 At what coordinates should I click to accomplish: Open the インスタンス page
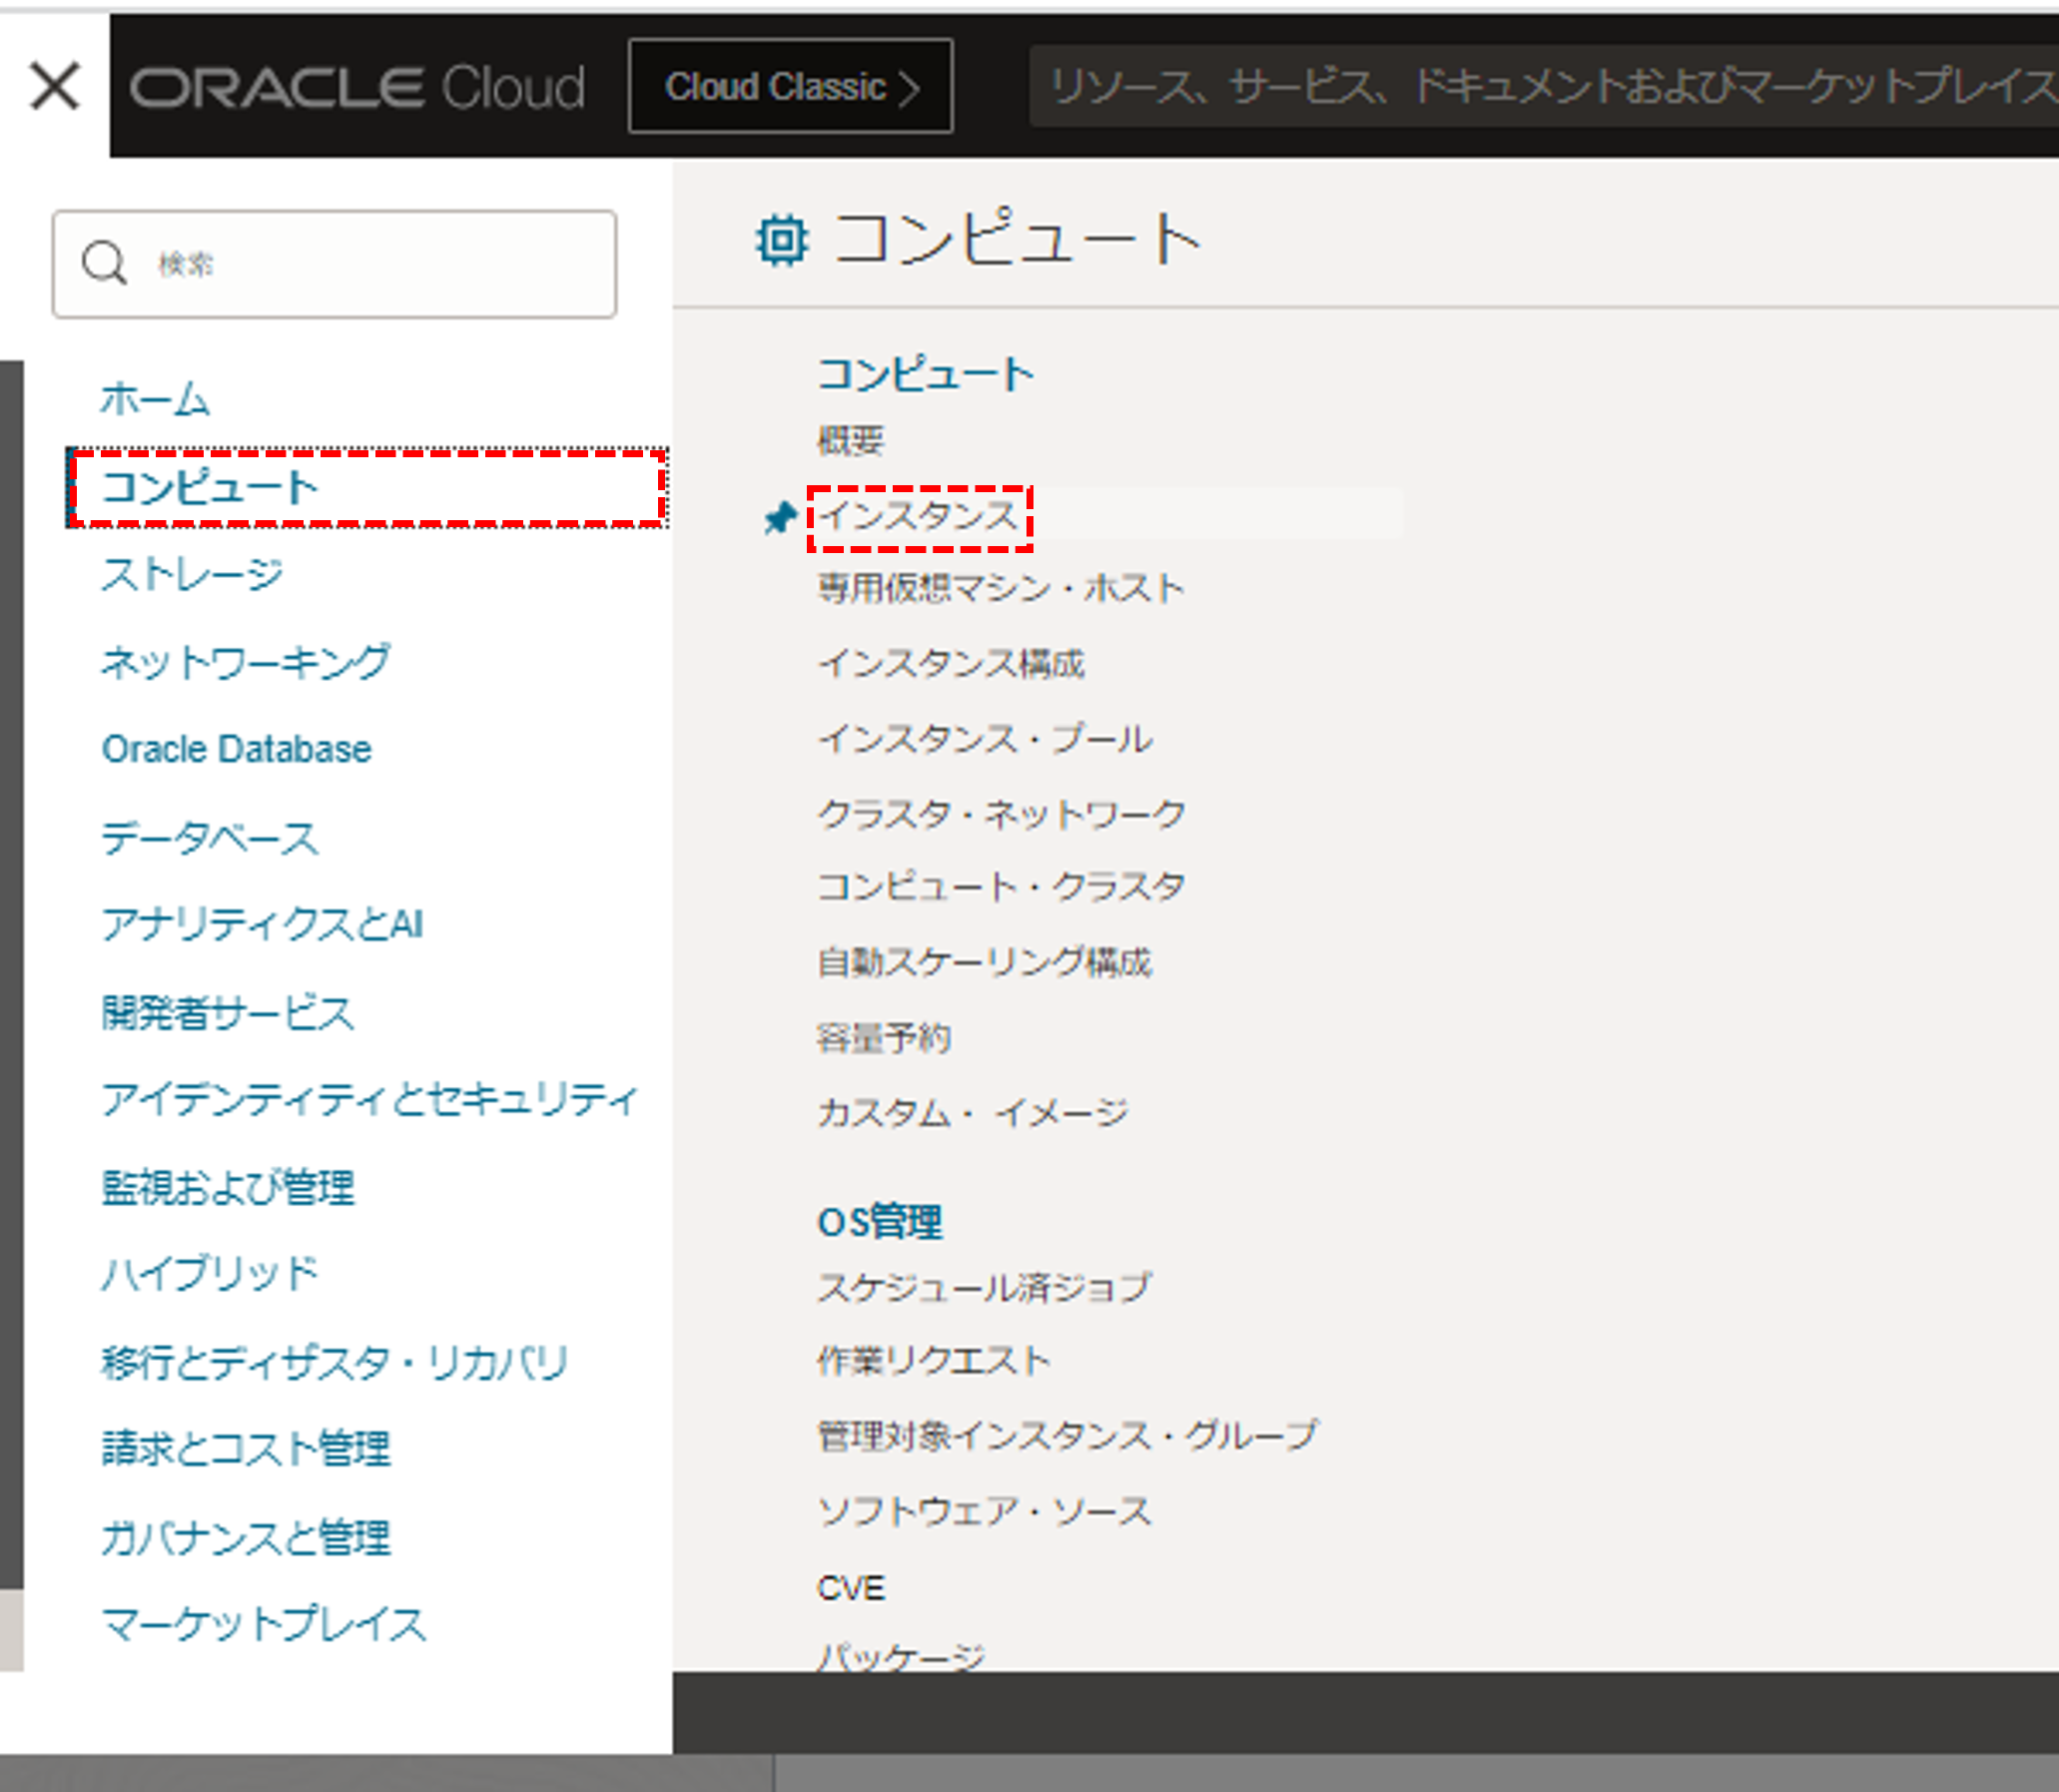[x=920, y=516]
